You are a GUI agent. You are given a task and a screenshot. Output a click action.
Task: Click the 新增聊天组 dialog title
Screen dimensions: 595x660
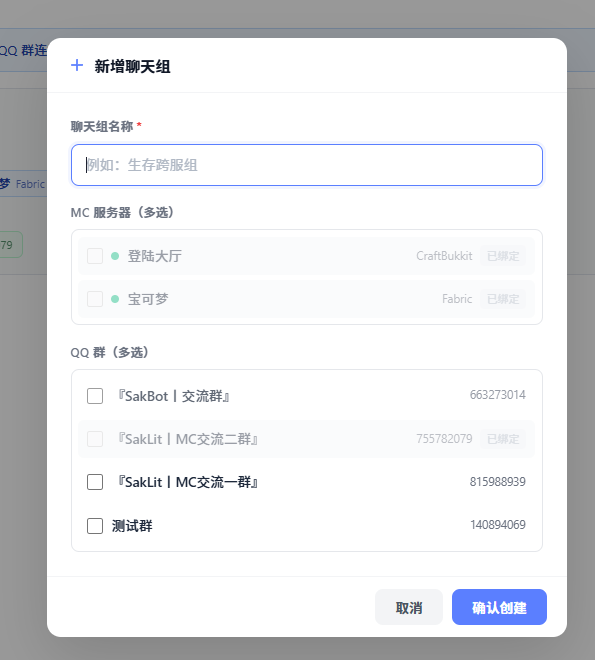(132, 67)
